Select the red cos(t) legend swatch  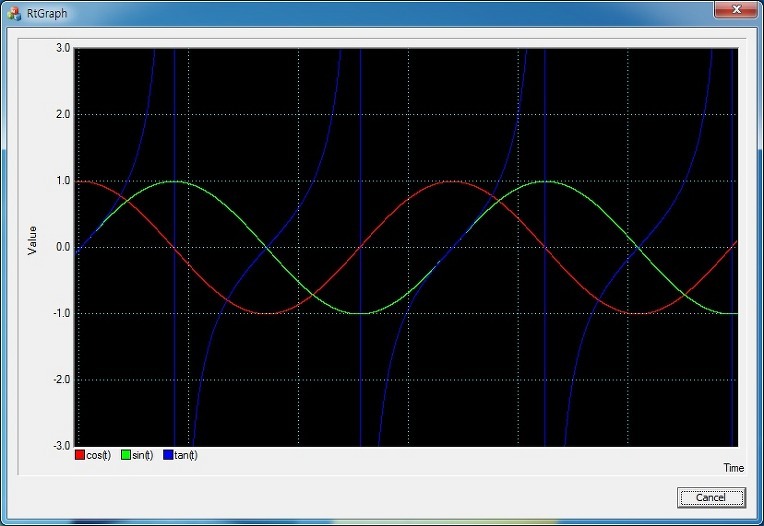pyautogui.click(x=80, y=455)
